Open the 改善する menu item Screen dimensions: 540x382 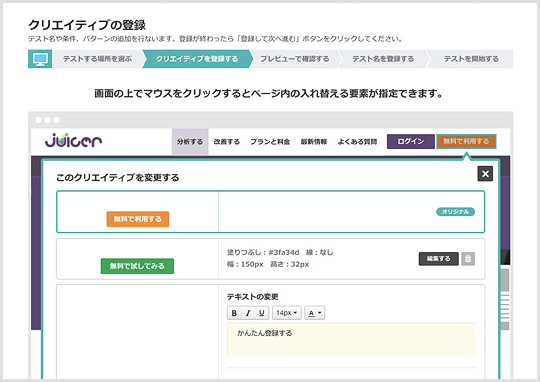227,142
